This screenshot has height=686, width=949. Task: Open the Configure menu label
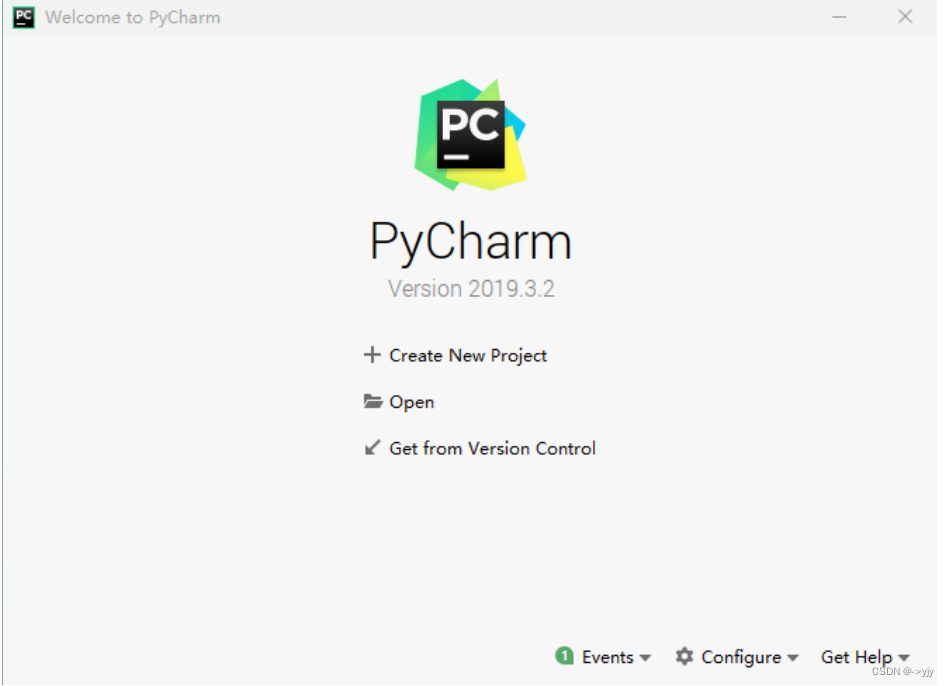point(741,658)
